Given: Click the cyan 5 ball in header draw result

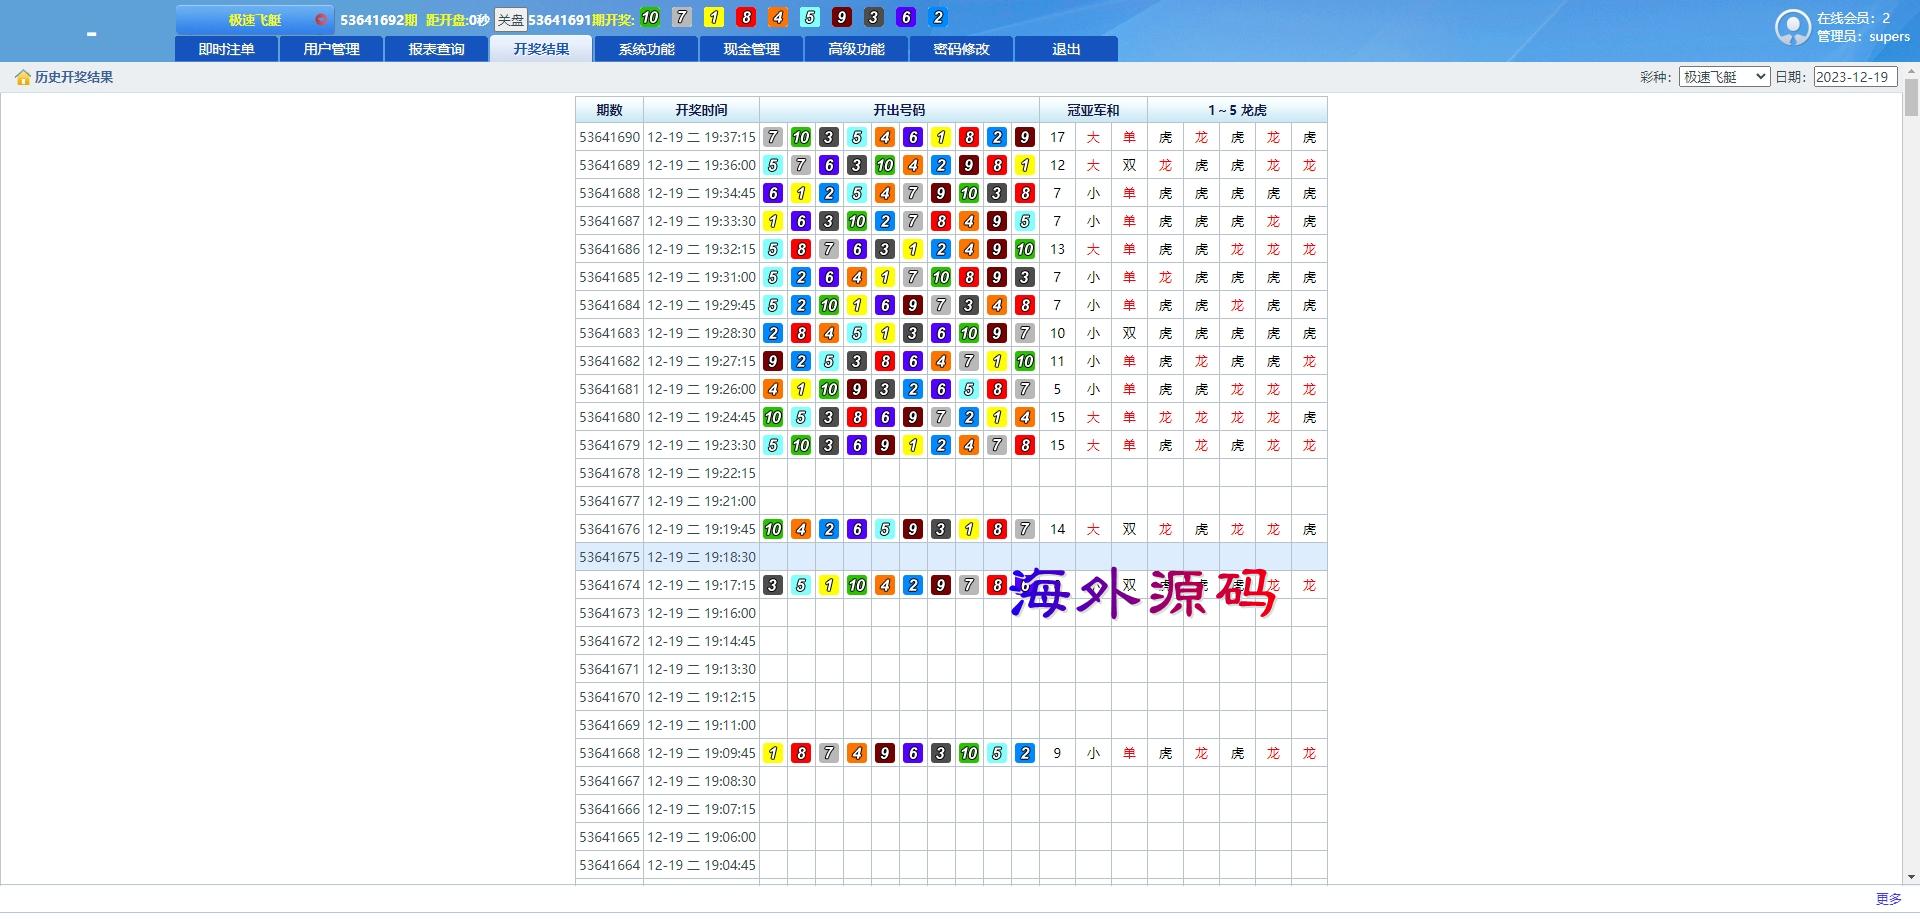Looking at the screenshot, I should tap(810, 17).
